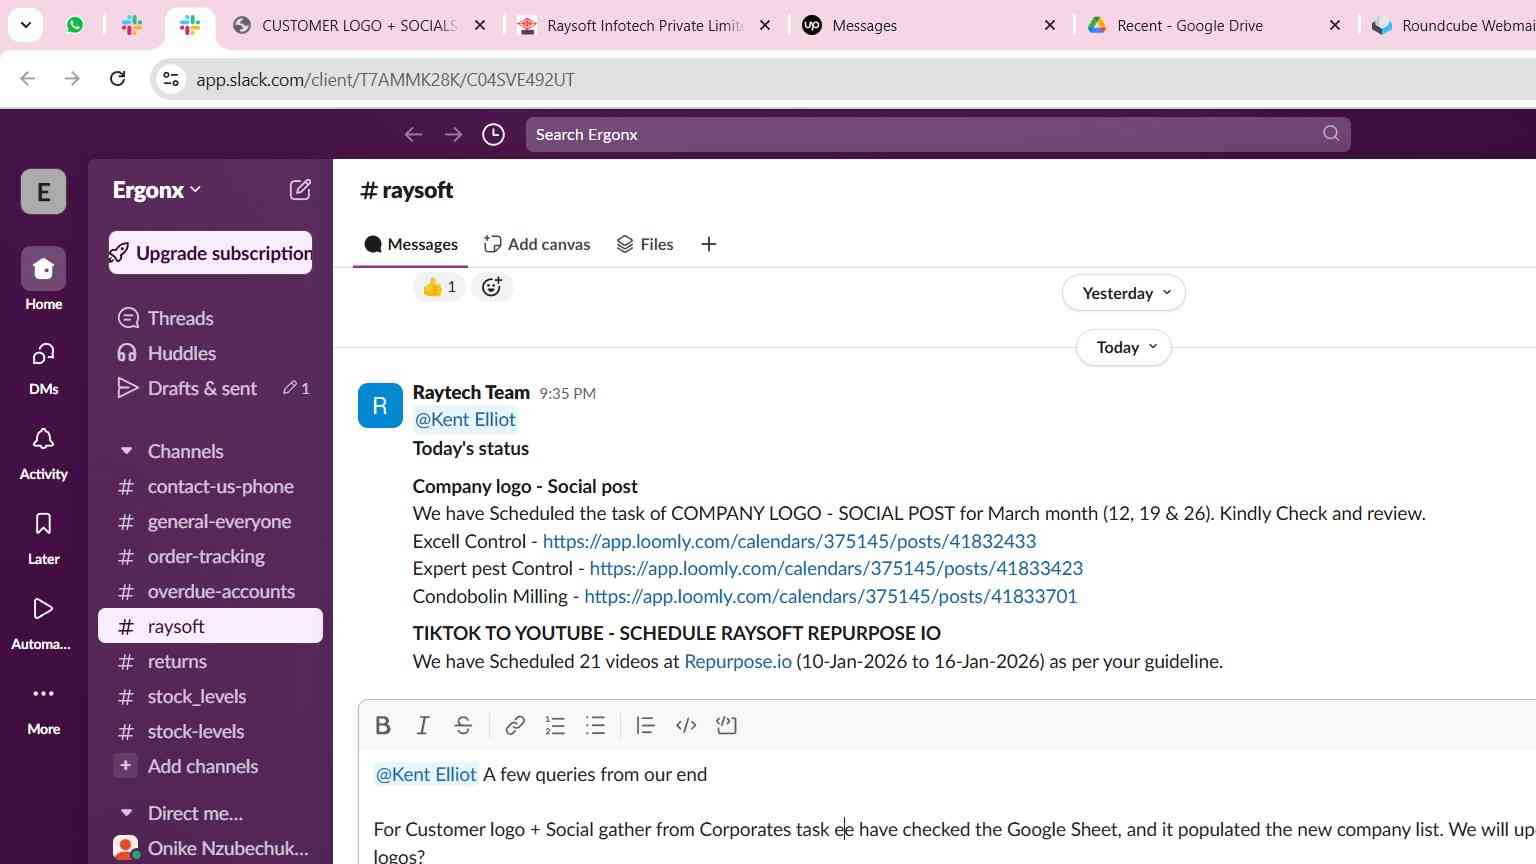This screenshot has width=1536, height=864.
Task: Navigate back in Slack history
Action: (413, 134)
